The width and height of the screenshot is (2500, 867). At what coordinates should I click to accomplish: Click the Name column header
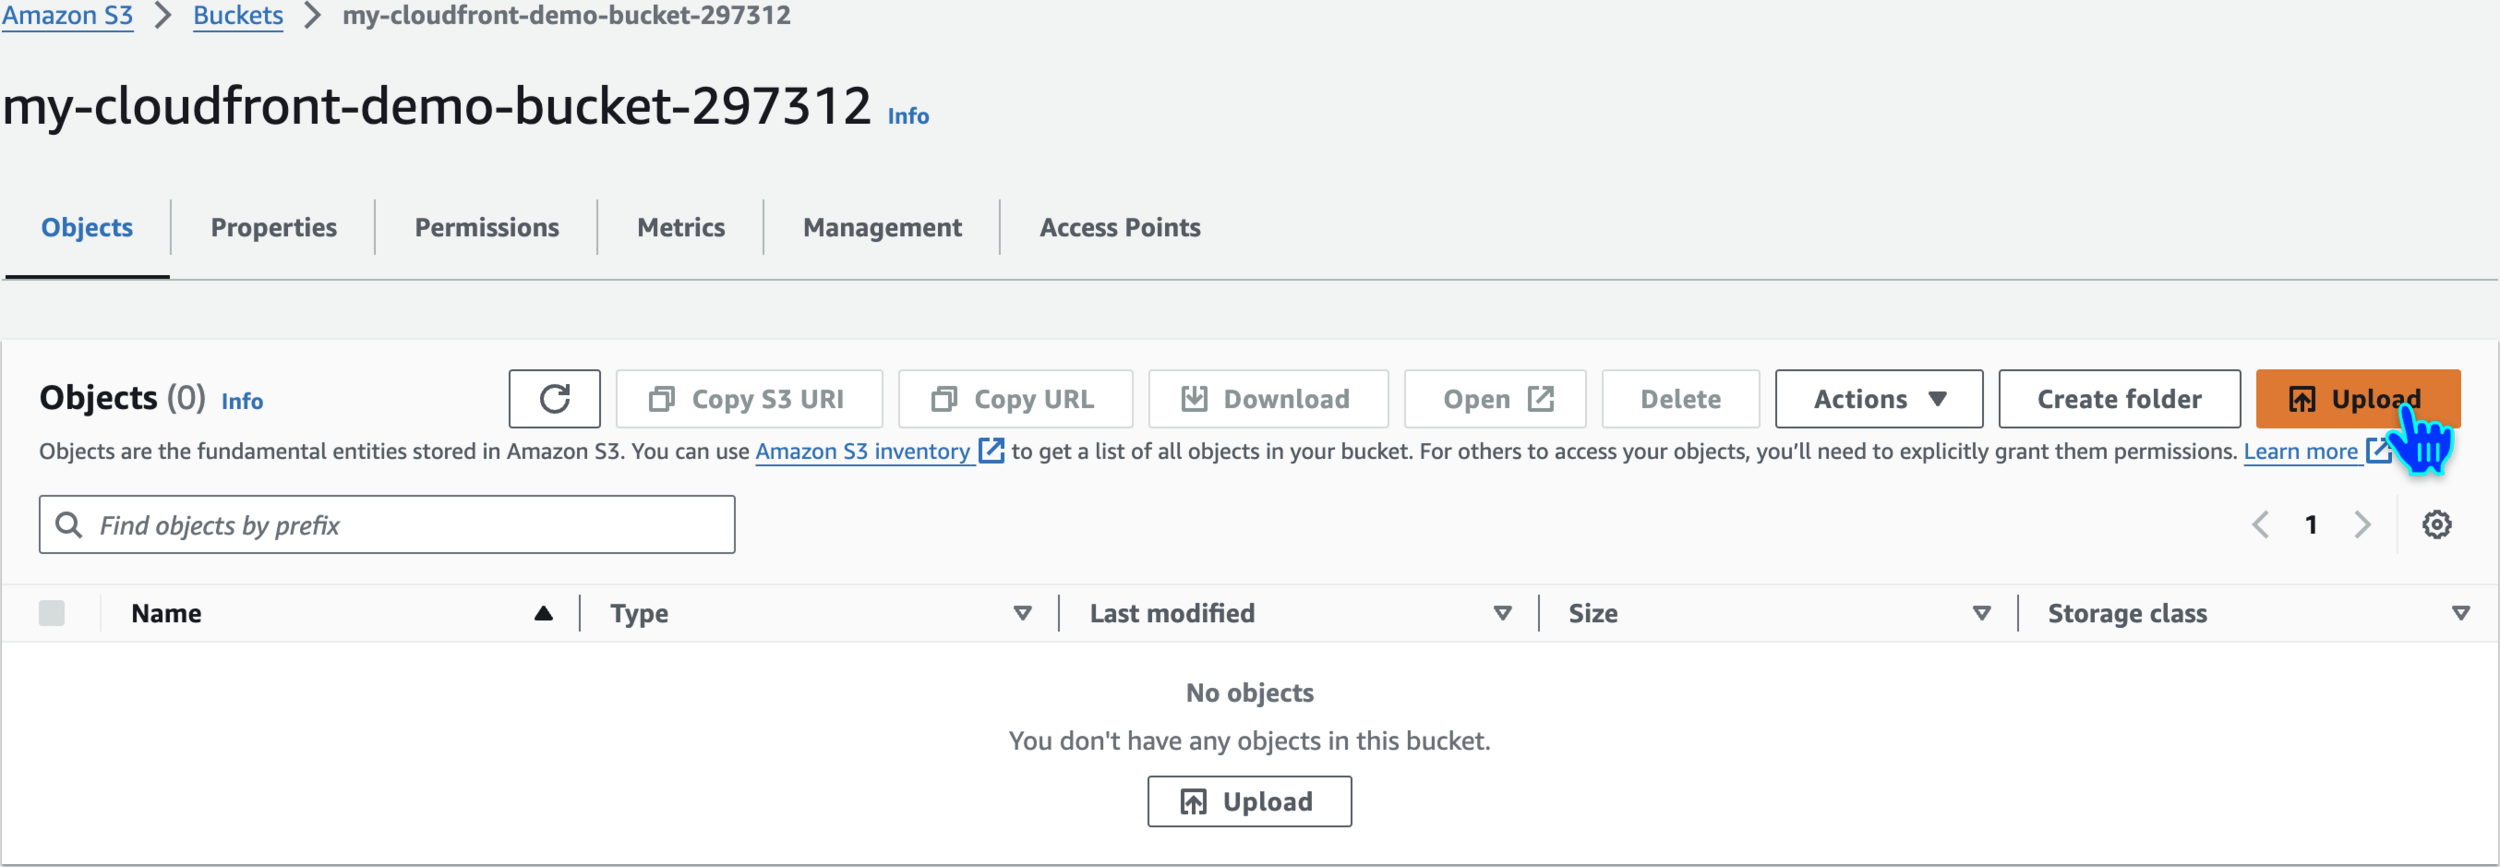[166, 614]
